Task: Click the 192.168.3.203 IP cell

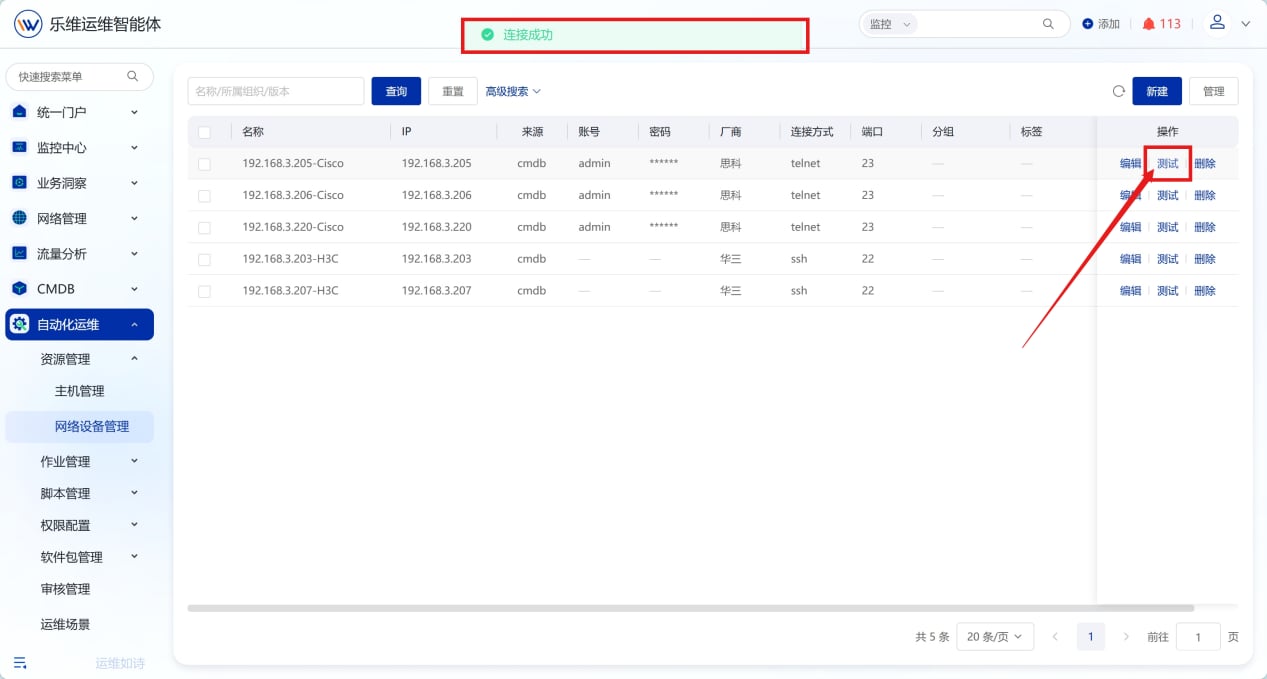Action: pos(436,259)
